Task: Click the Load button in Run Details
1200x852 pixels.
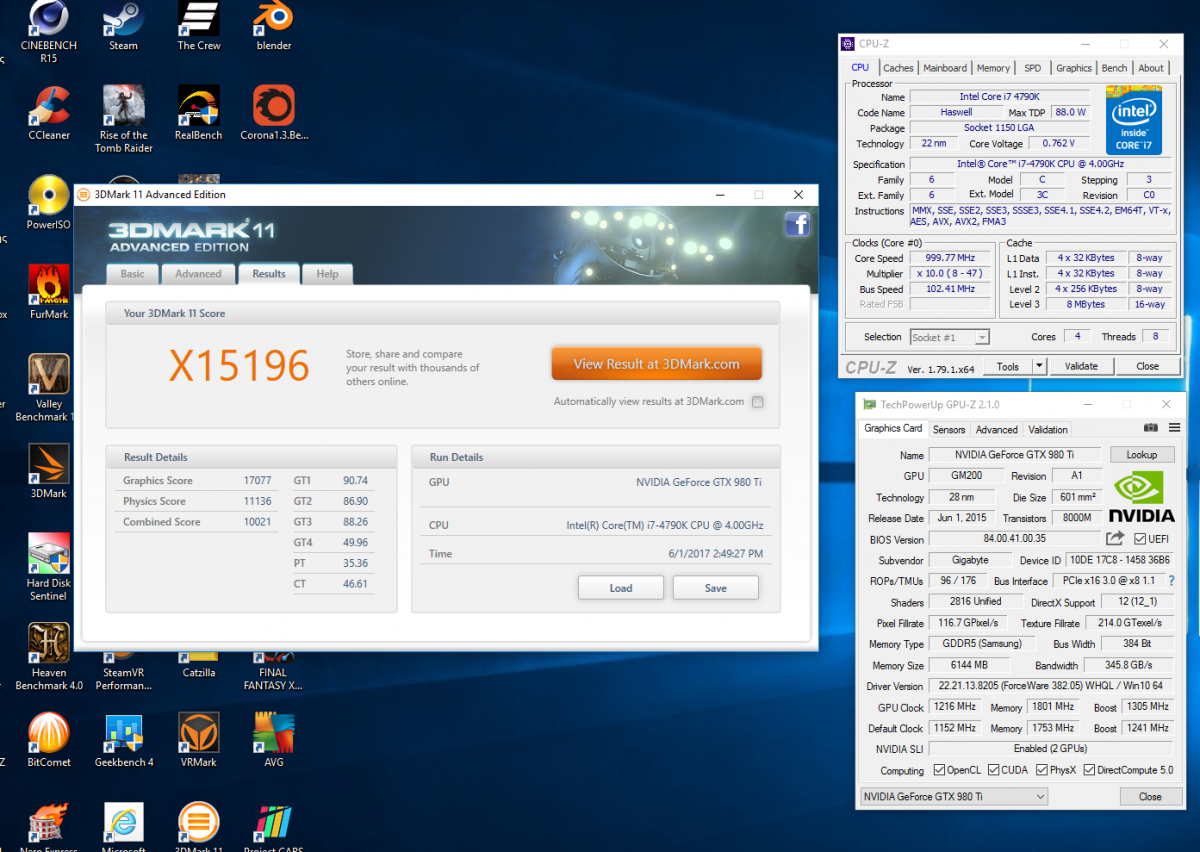Action: click(x=621, y=588)
